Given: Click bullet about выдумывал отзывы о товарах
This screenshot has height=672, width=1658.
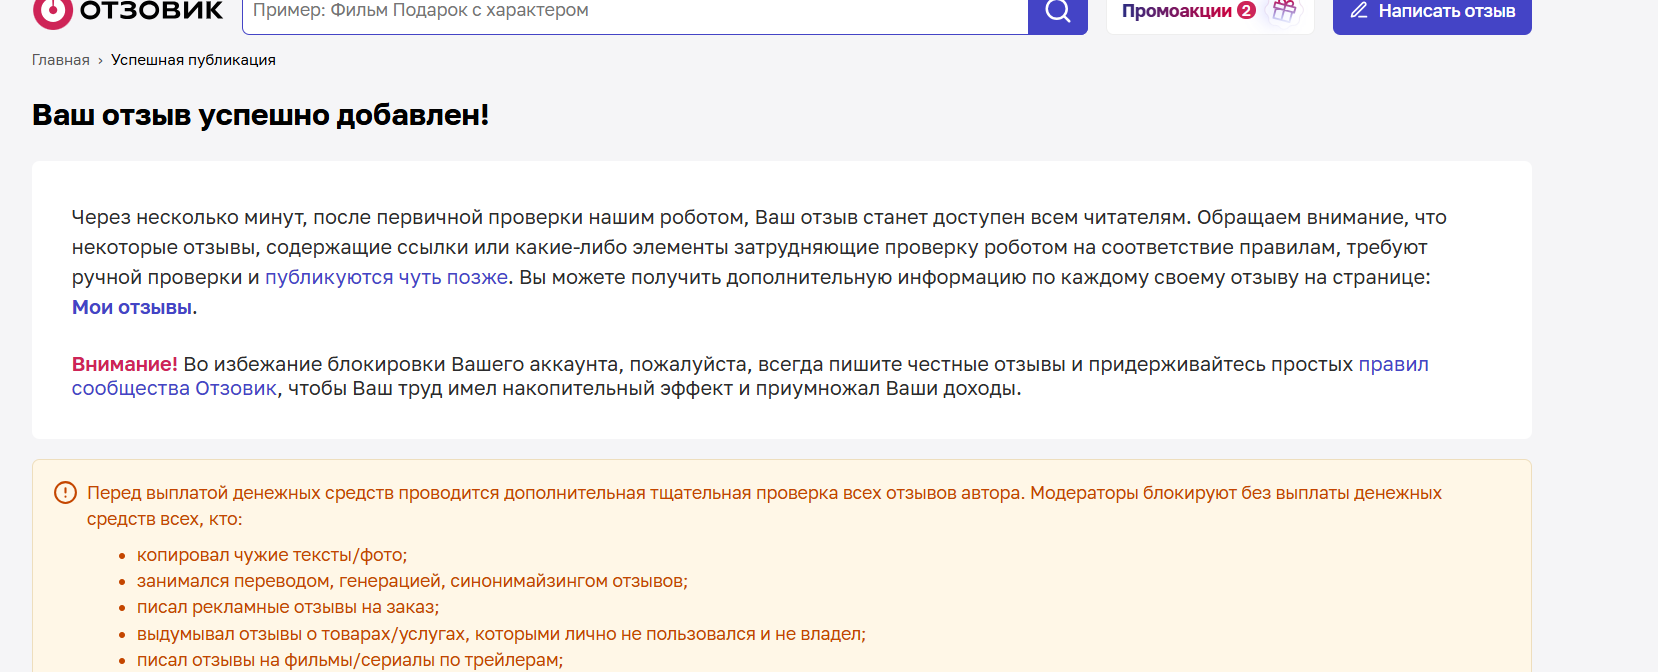Looking at the screenshot, I should click(501, 634).
